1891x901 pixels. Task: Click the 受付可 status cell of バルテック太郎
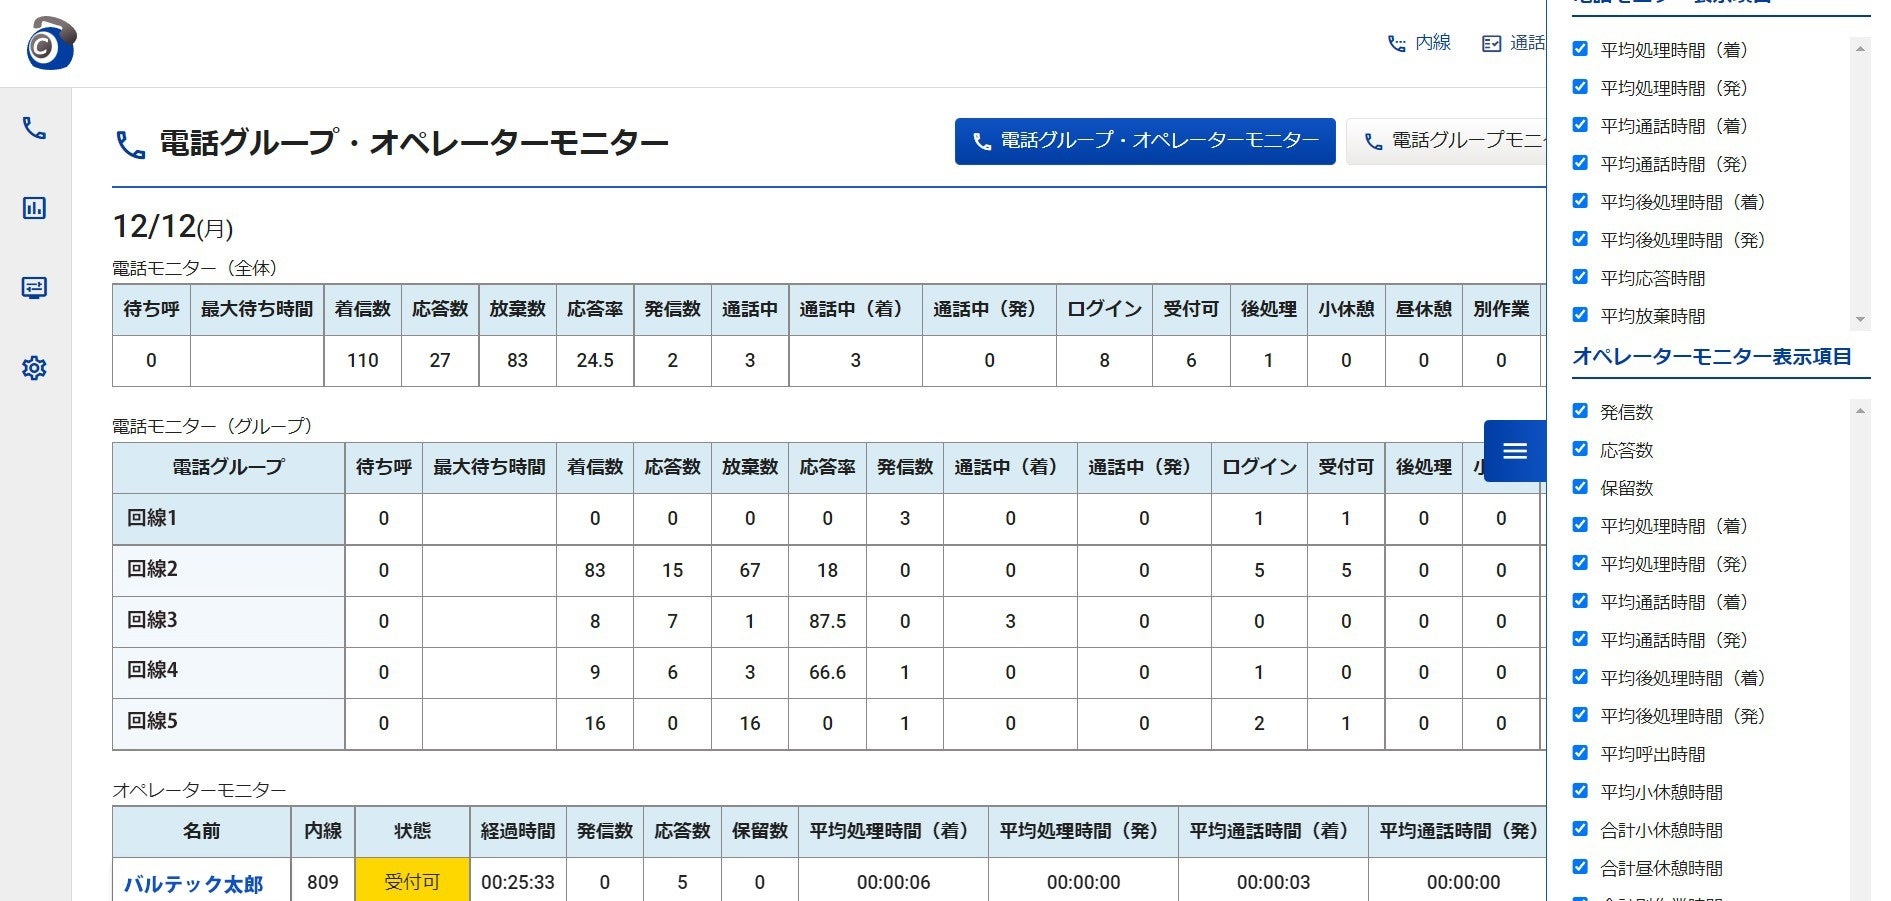click(412, 882)
